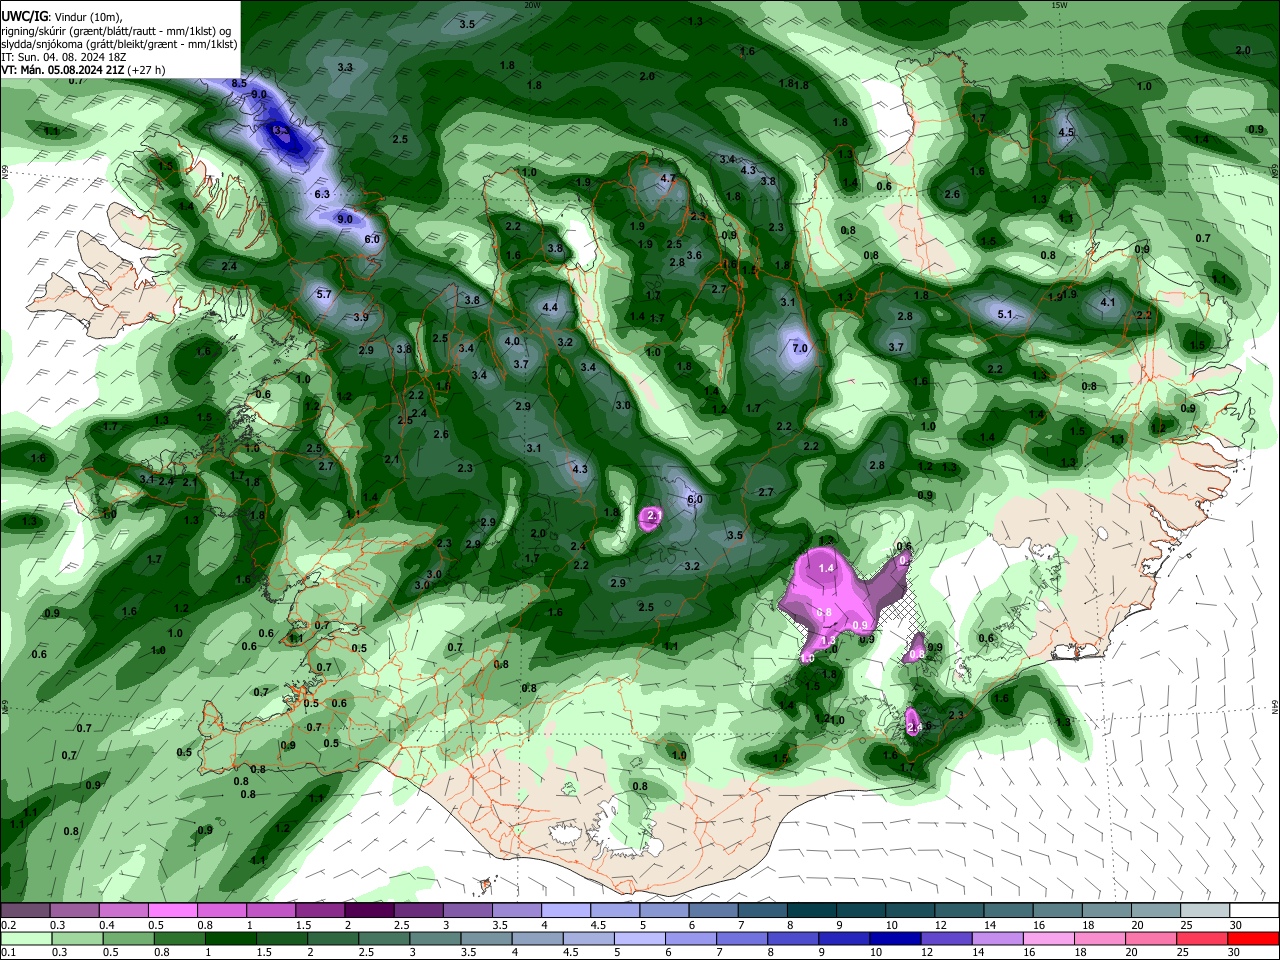1280x960 pixels.
Task: Click the 3.6 precipitation value
Action: pyautogui.click(x=694, y=255)
